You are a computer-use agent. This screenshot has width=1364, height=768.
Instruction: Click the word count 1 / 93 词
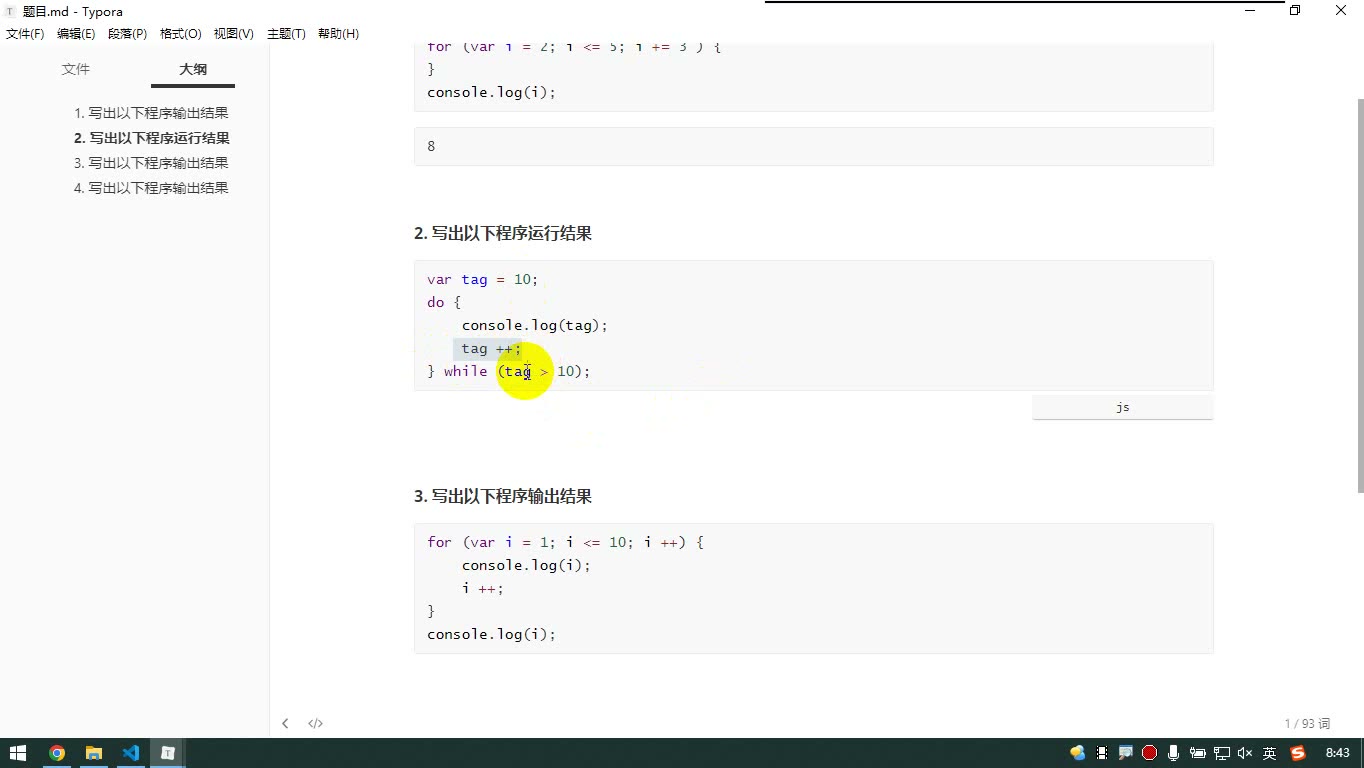1307,723
